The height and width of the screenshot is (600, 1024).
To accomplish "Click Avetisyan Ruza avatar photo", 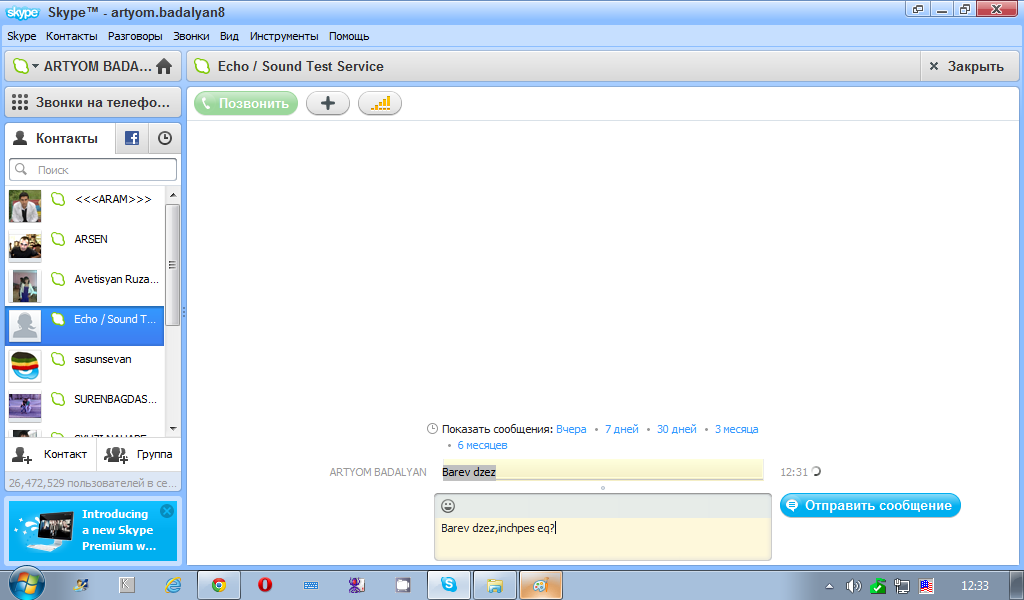I will [x=25, y=286].
